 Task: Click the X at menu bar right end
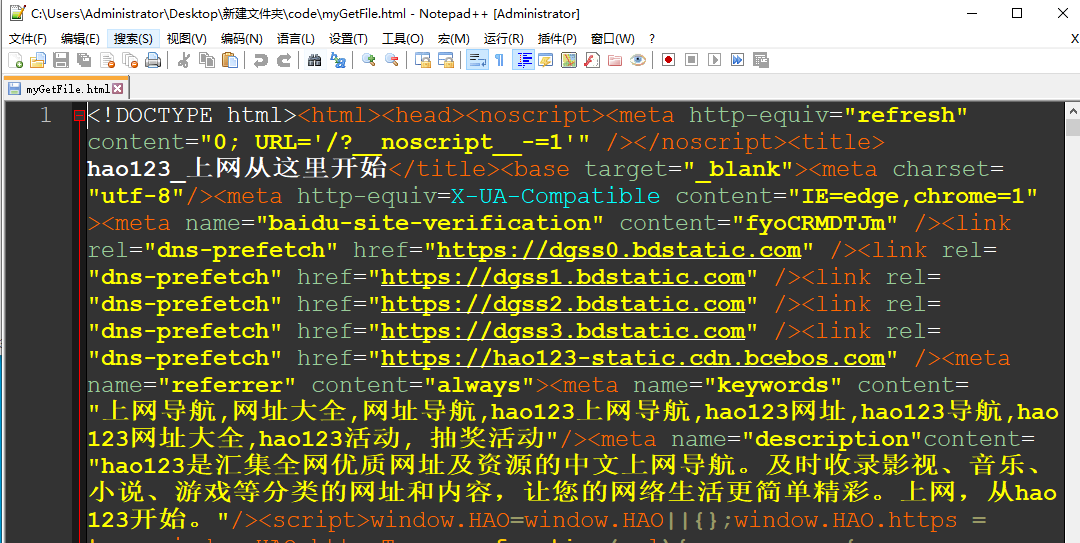[1074, 39]
